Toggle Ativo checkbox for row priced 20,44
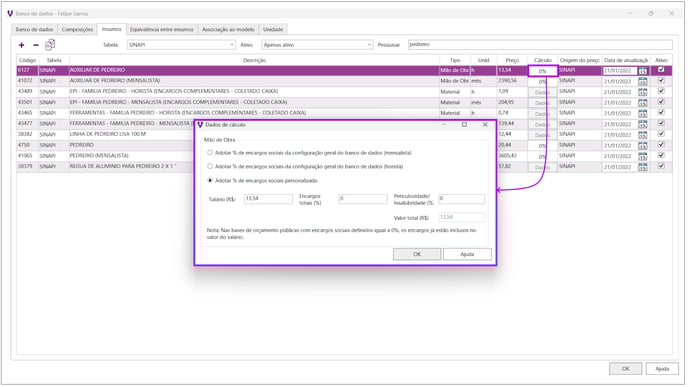688x387 pixels. point(661,145)
